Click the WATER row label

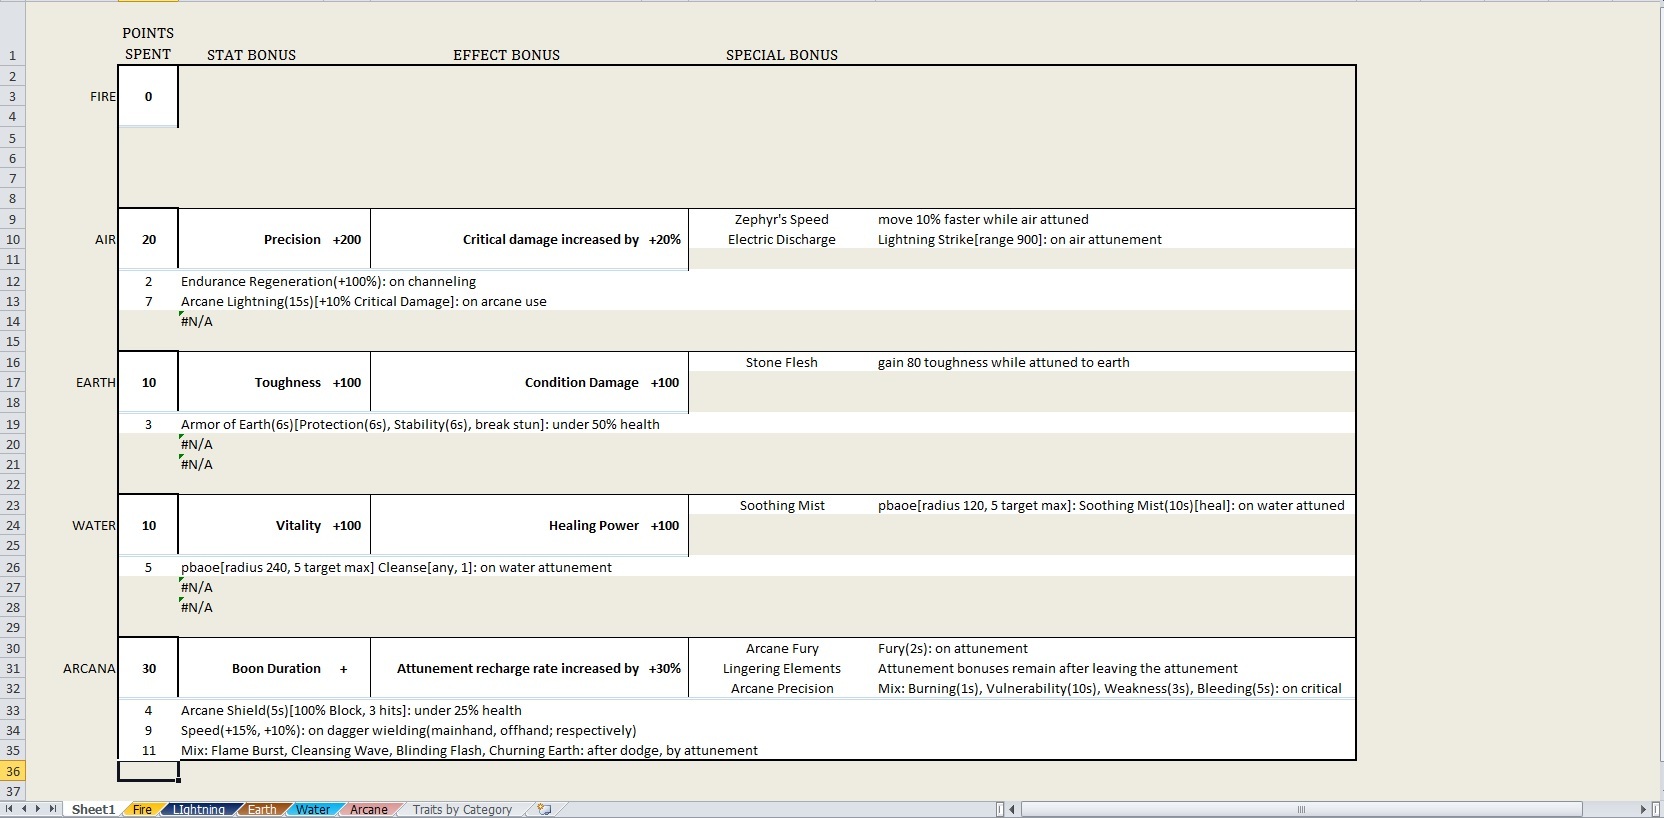(94, 525)
